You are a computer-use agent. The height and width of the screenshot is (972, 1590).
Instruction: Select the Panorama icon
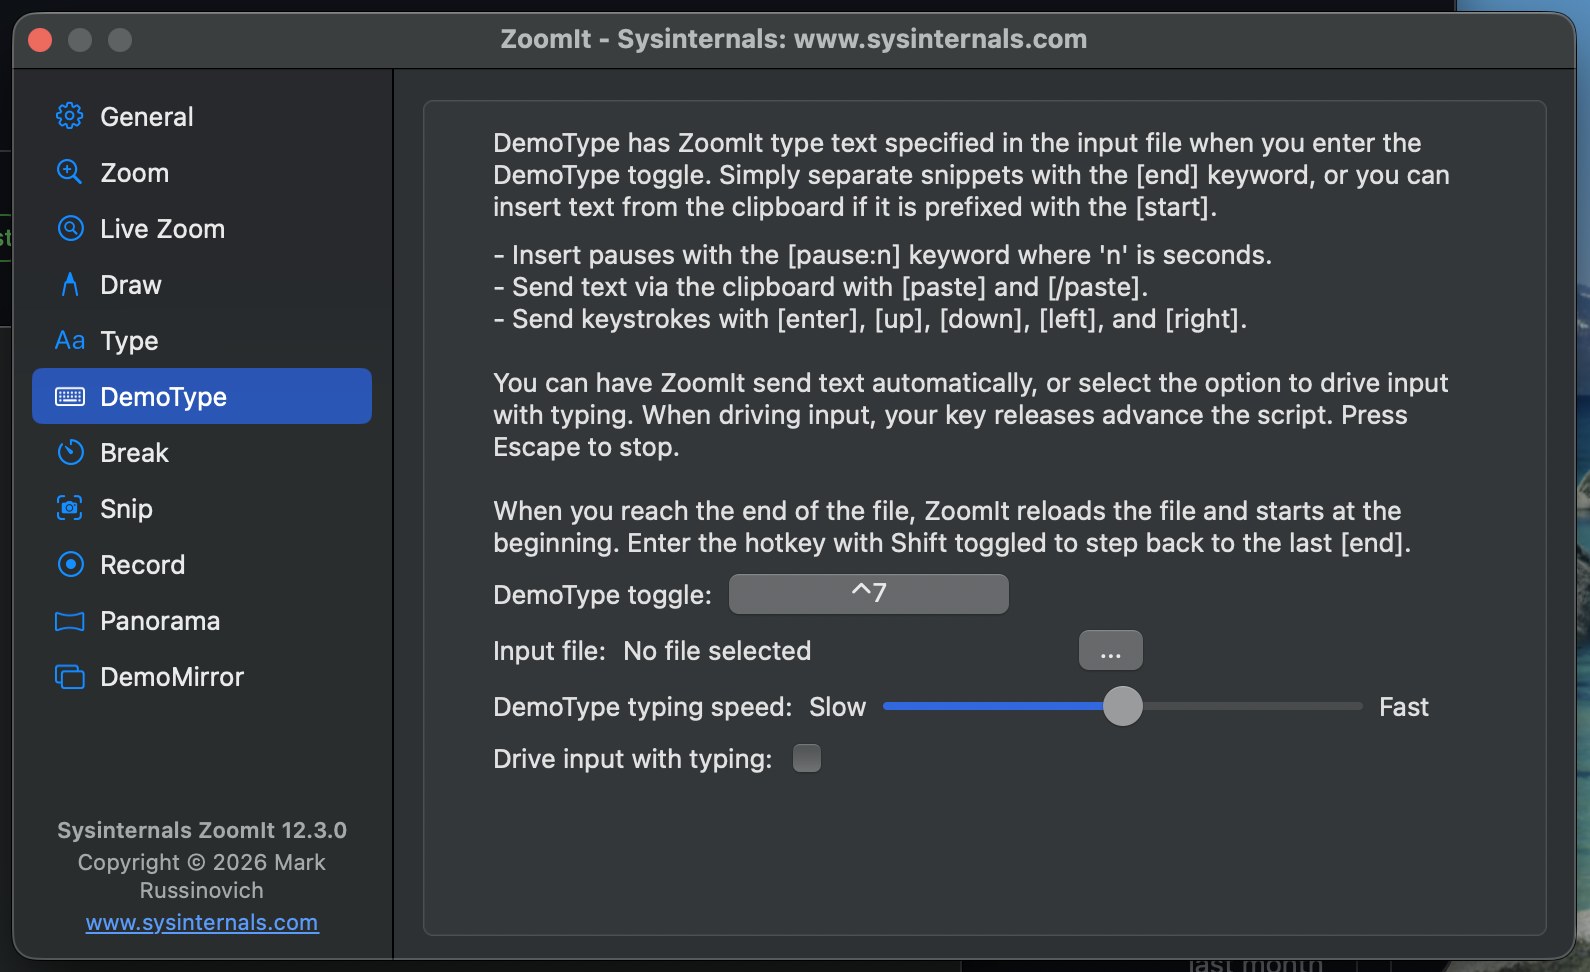tap(69, 621)
